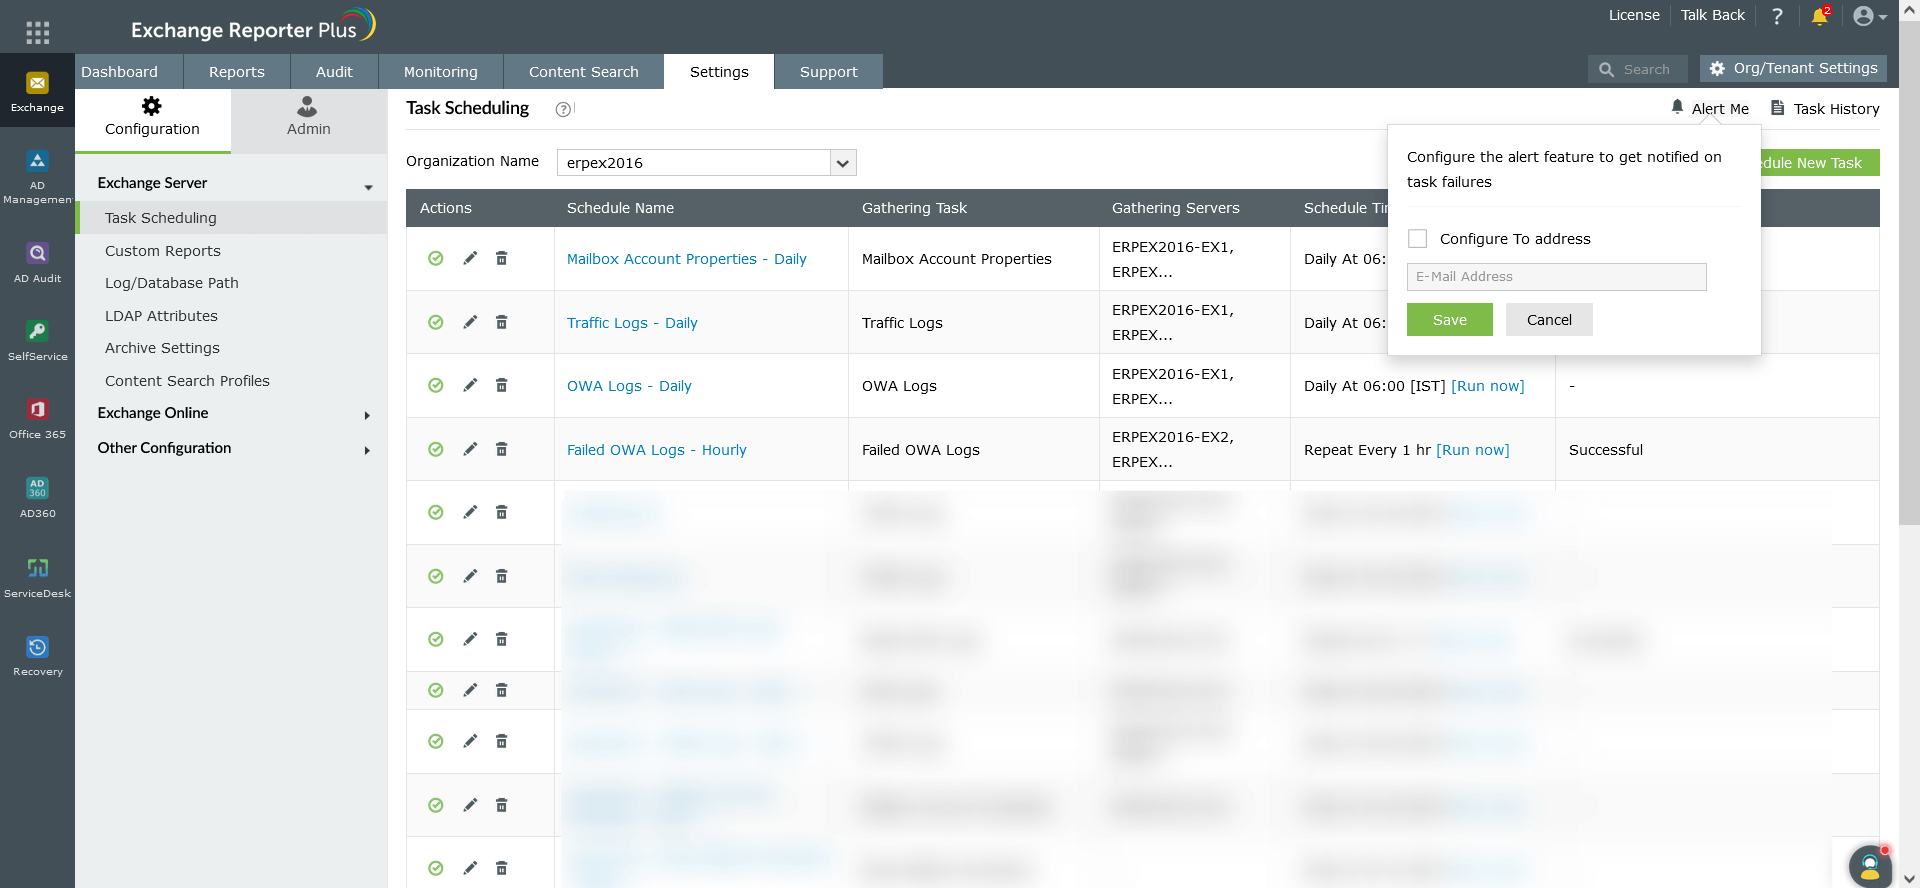Click the License link
The height and width of the screenshot is (888, 1920).
[1634, 15]
